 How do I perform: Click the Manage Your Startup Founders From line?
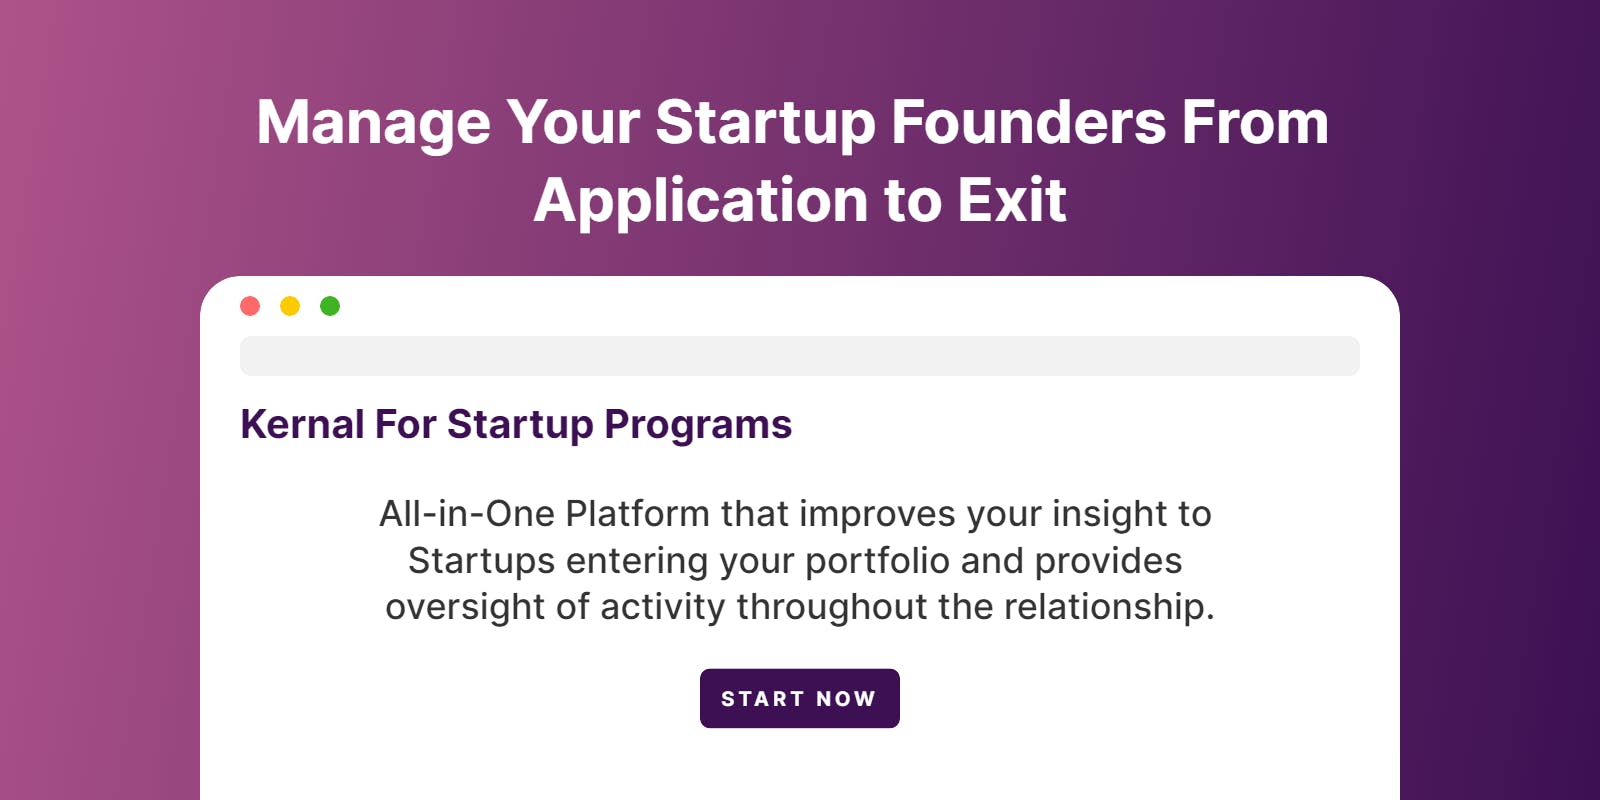pyautogui.click(x=793, y=123)
